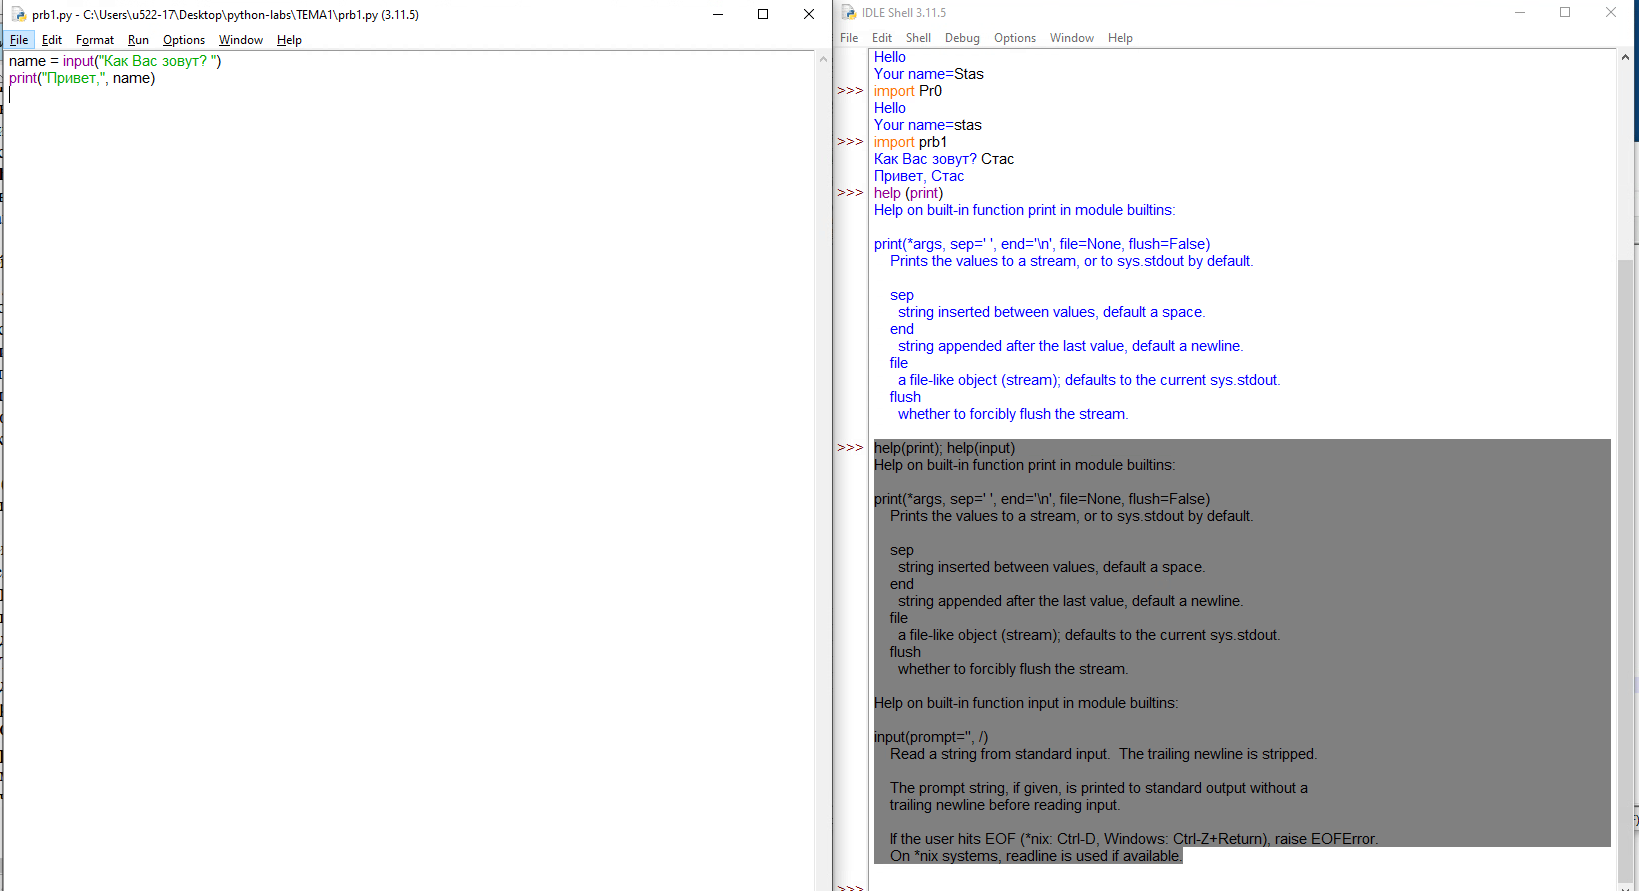
Task: Open the Format menu in the editor
Action: (95, 40)
